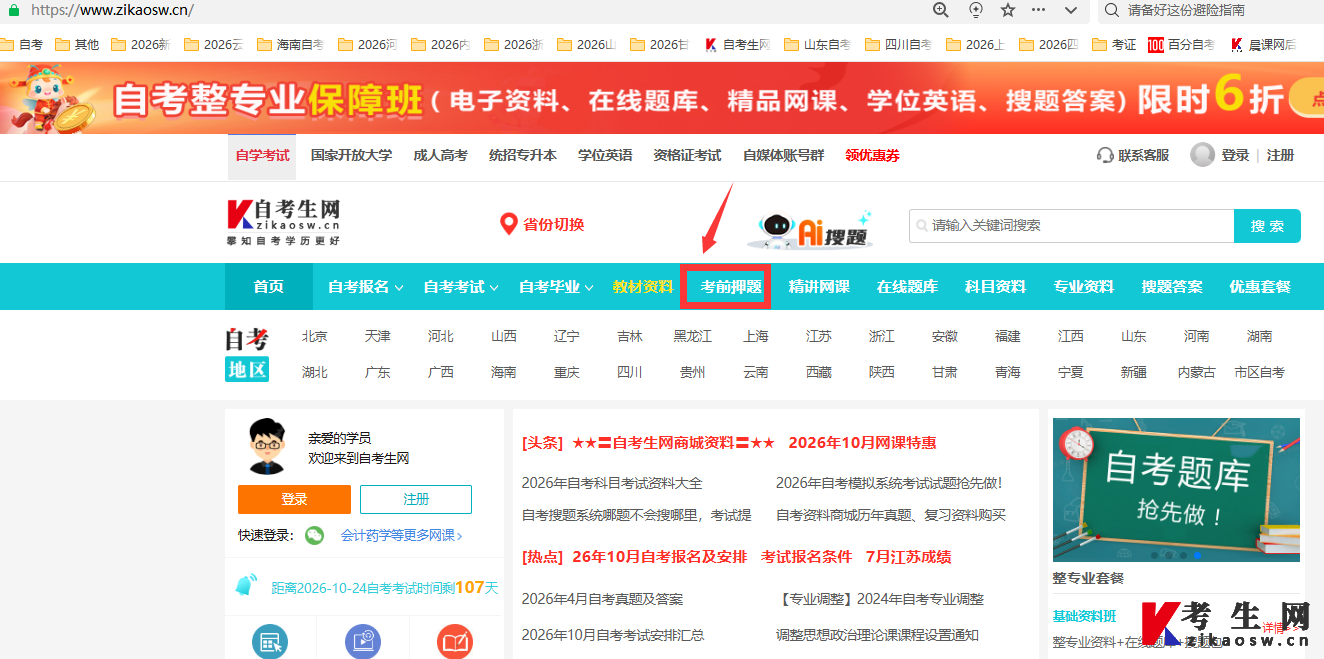This screenshot has height=659, width=1324.
Task: Choose the 市区自考 region link
Action: (1260, 372)
